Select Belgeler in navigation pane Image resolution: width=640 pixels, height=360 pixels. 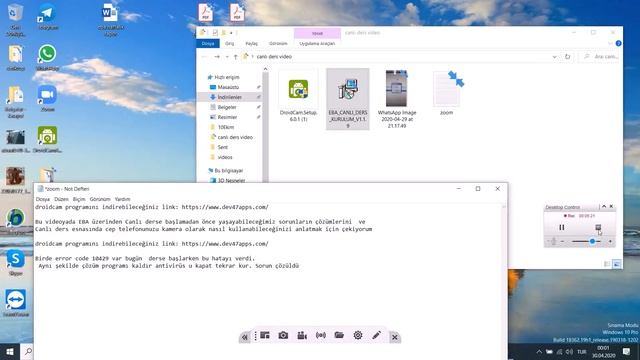click(x=227, y=107)
